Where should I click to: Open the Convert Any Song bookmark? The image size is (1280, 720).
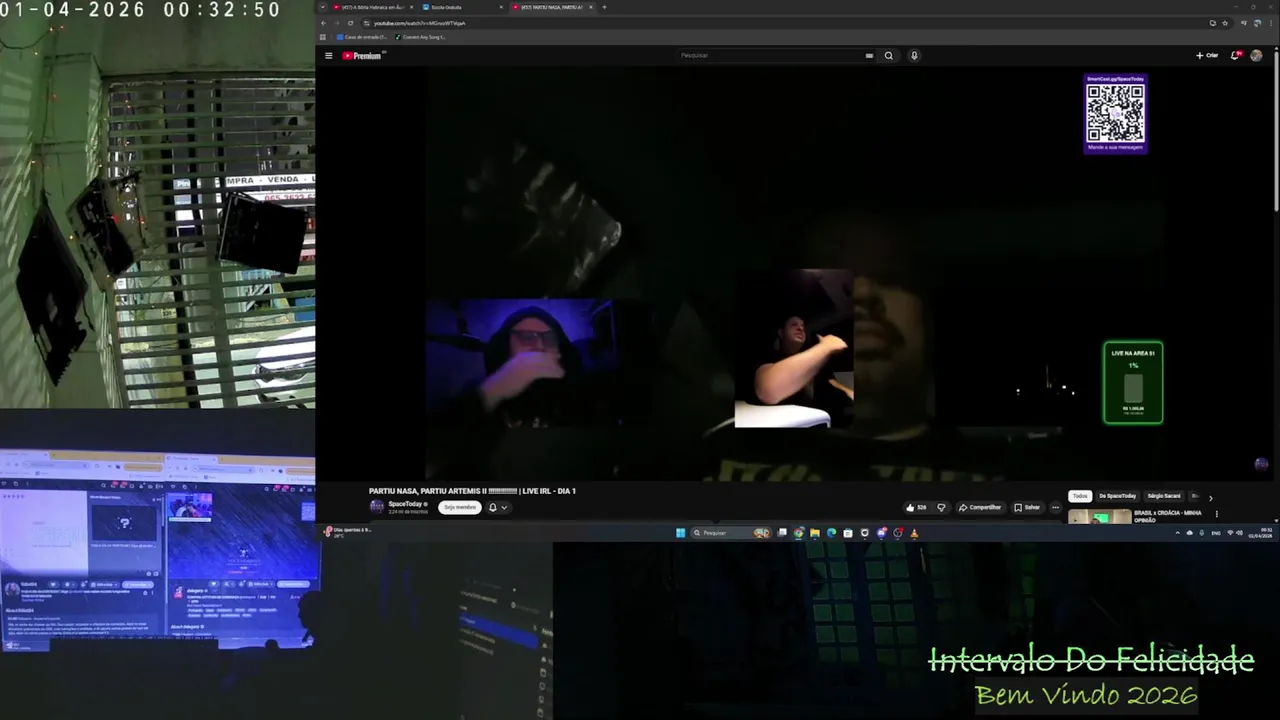(420, 37)
